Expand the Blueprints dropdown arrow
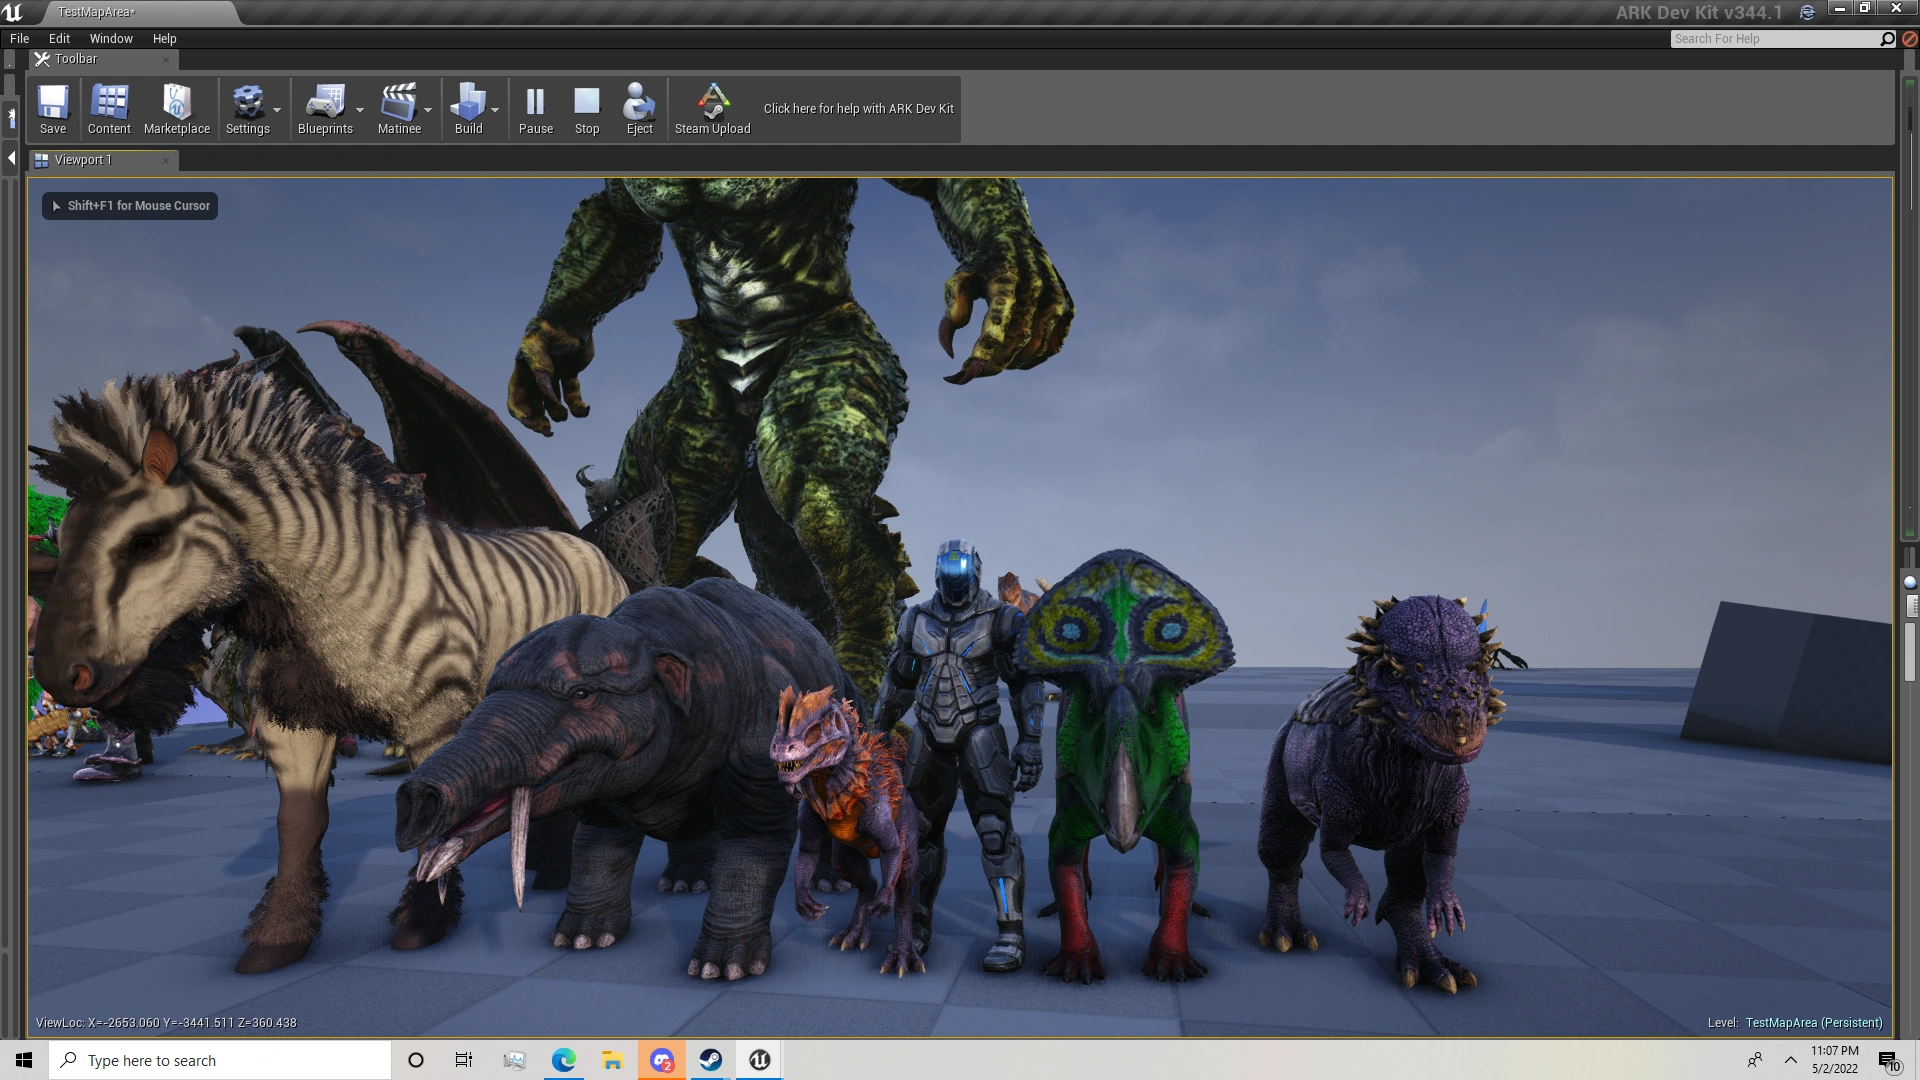The height and width of the screenshot is (1080, 1920). click(360, 110)
